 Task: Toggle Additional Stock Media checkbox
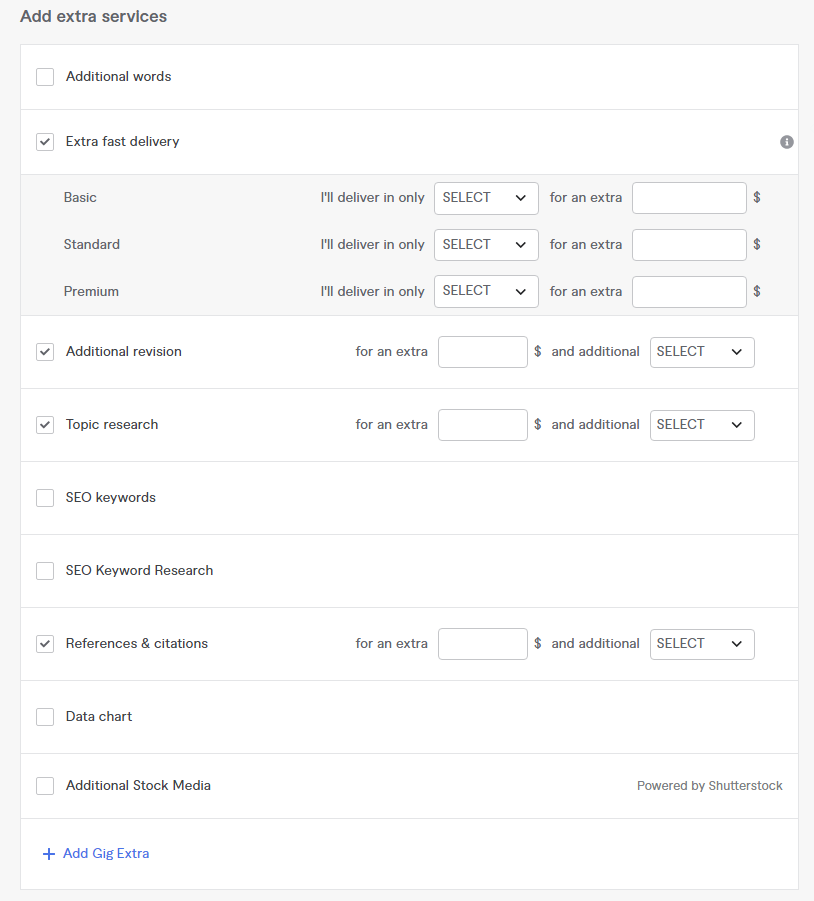[45, 786]
